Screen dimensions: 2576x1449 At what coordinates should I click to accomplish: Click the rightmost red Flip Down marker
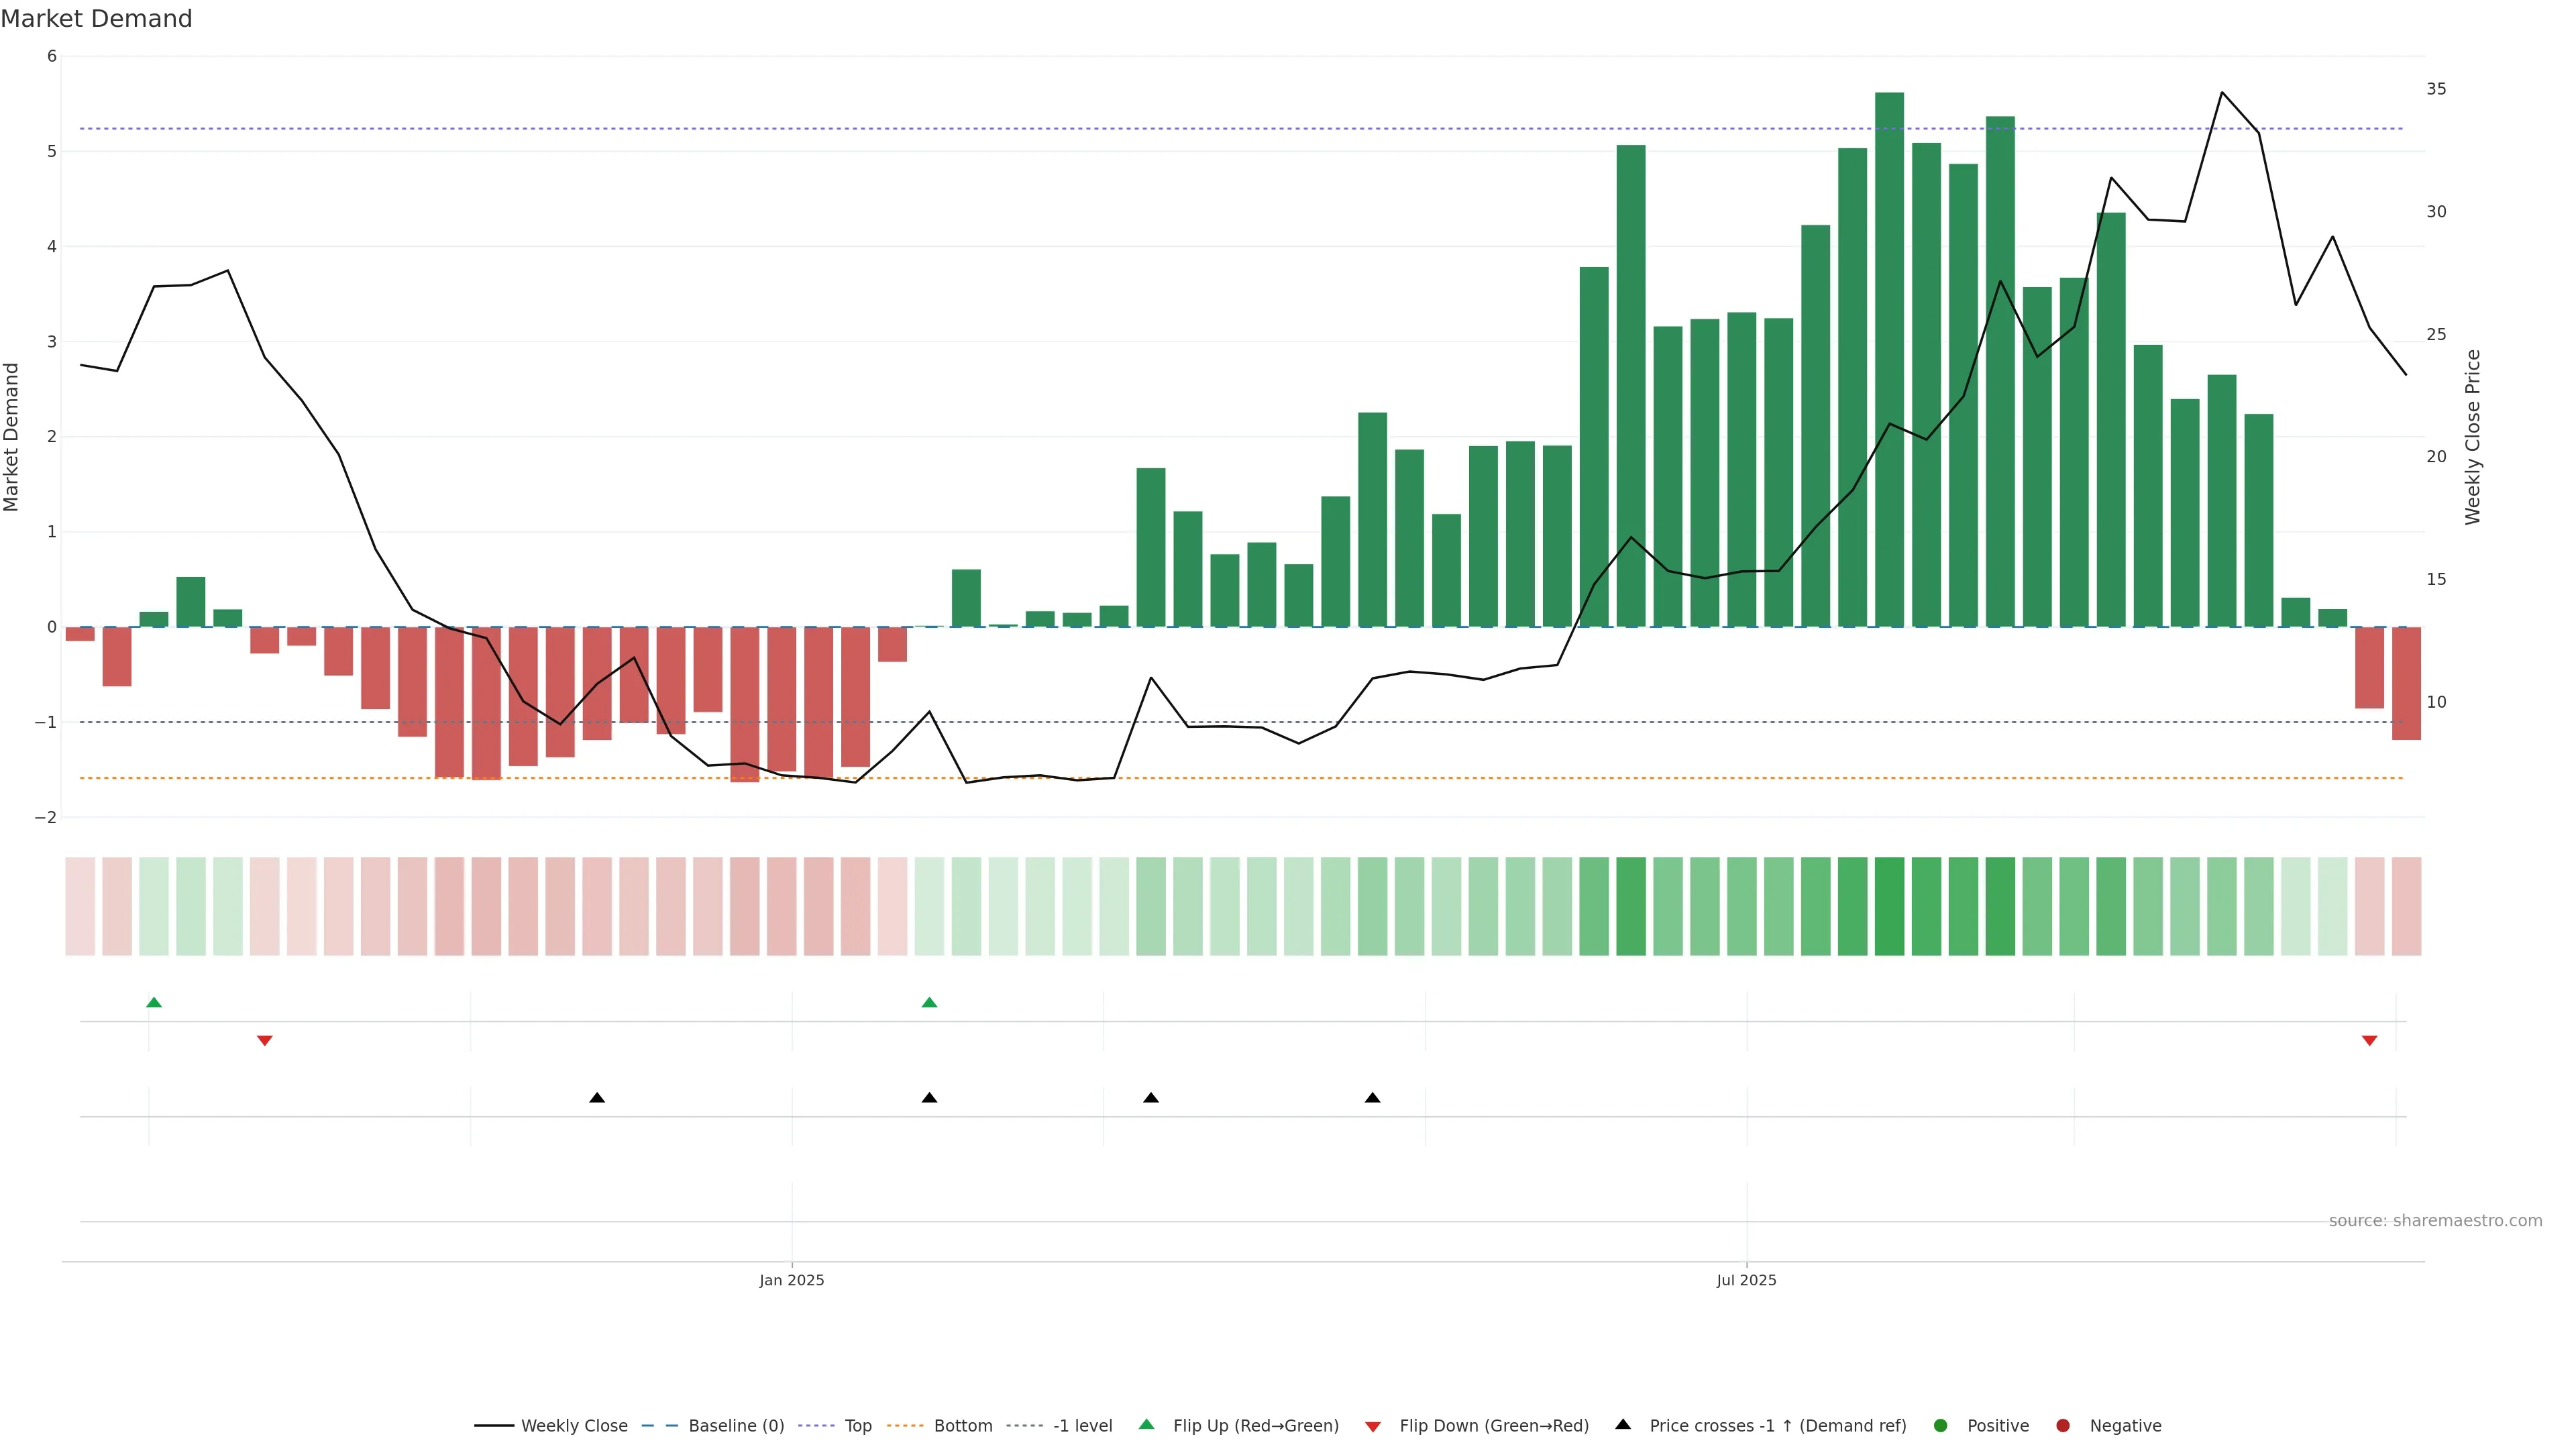(x=2369, y=1040)
